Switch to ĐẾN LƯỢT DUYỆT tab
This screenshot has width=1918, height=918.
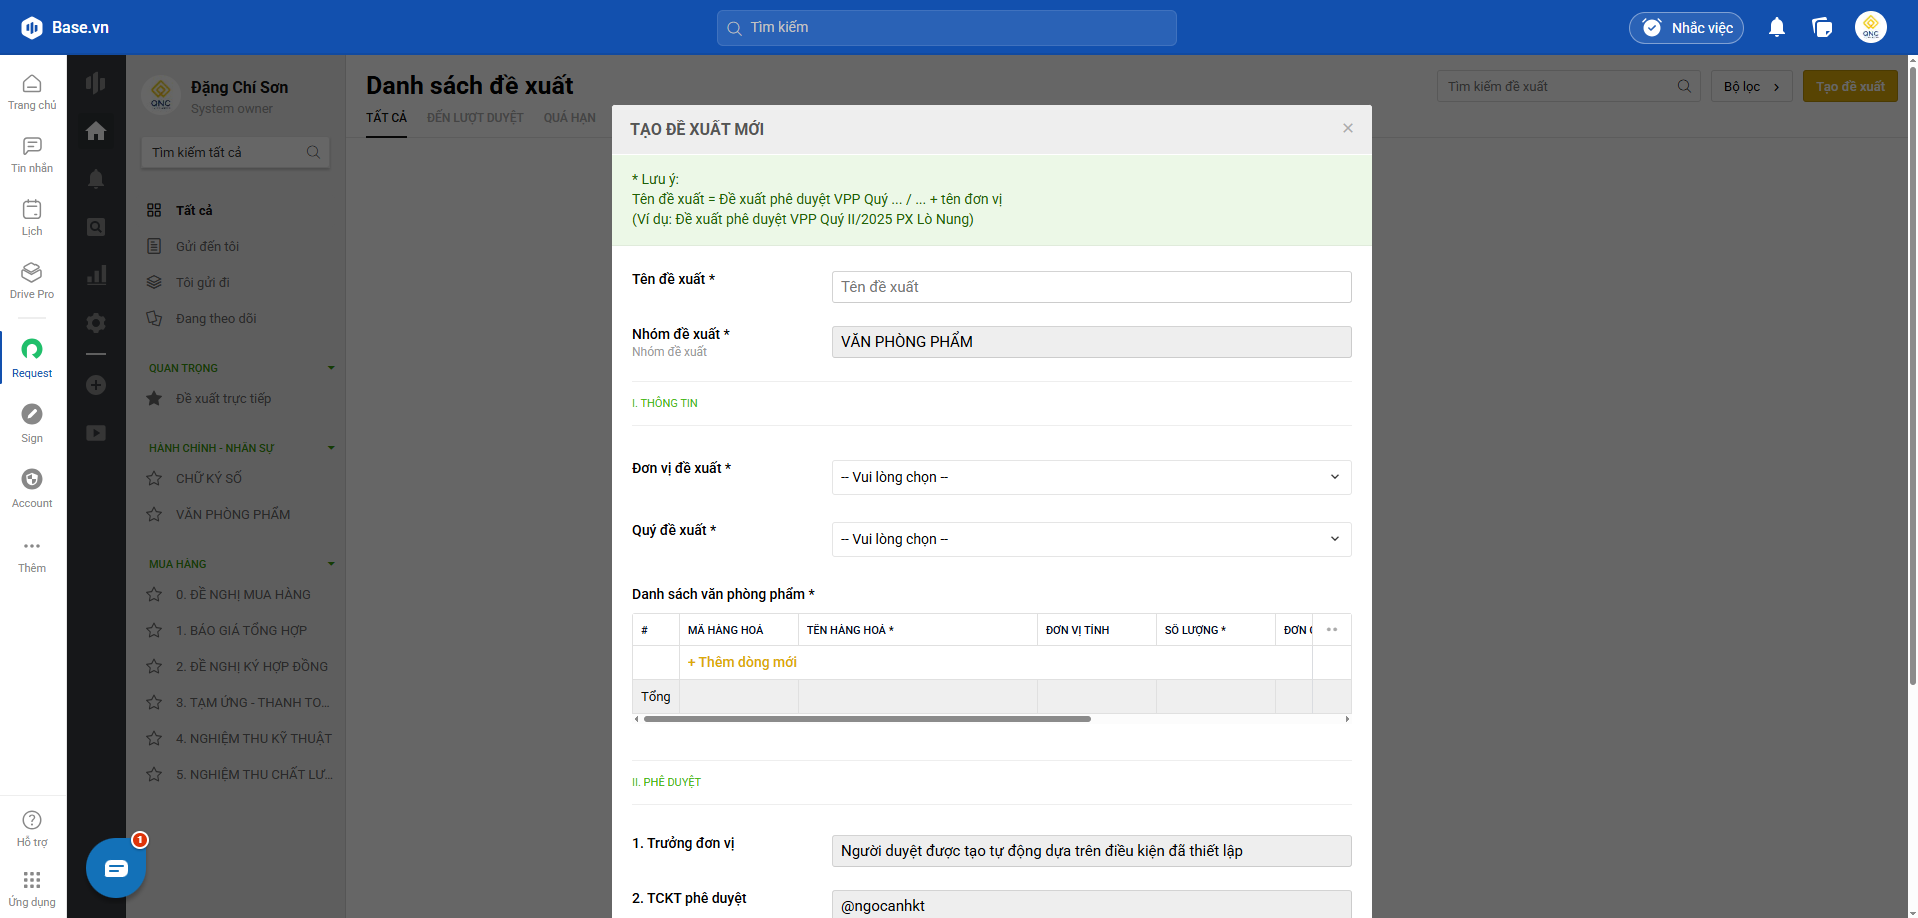coord(475,118)
